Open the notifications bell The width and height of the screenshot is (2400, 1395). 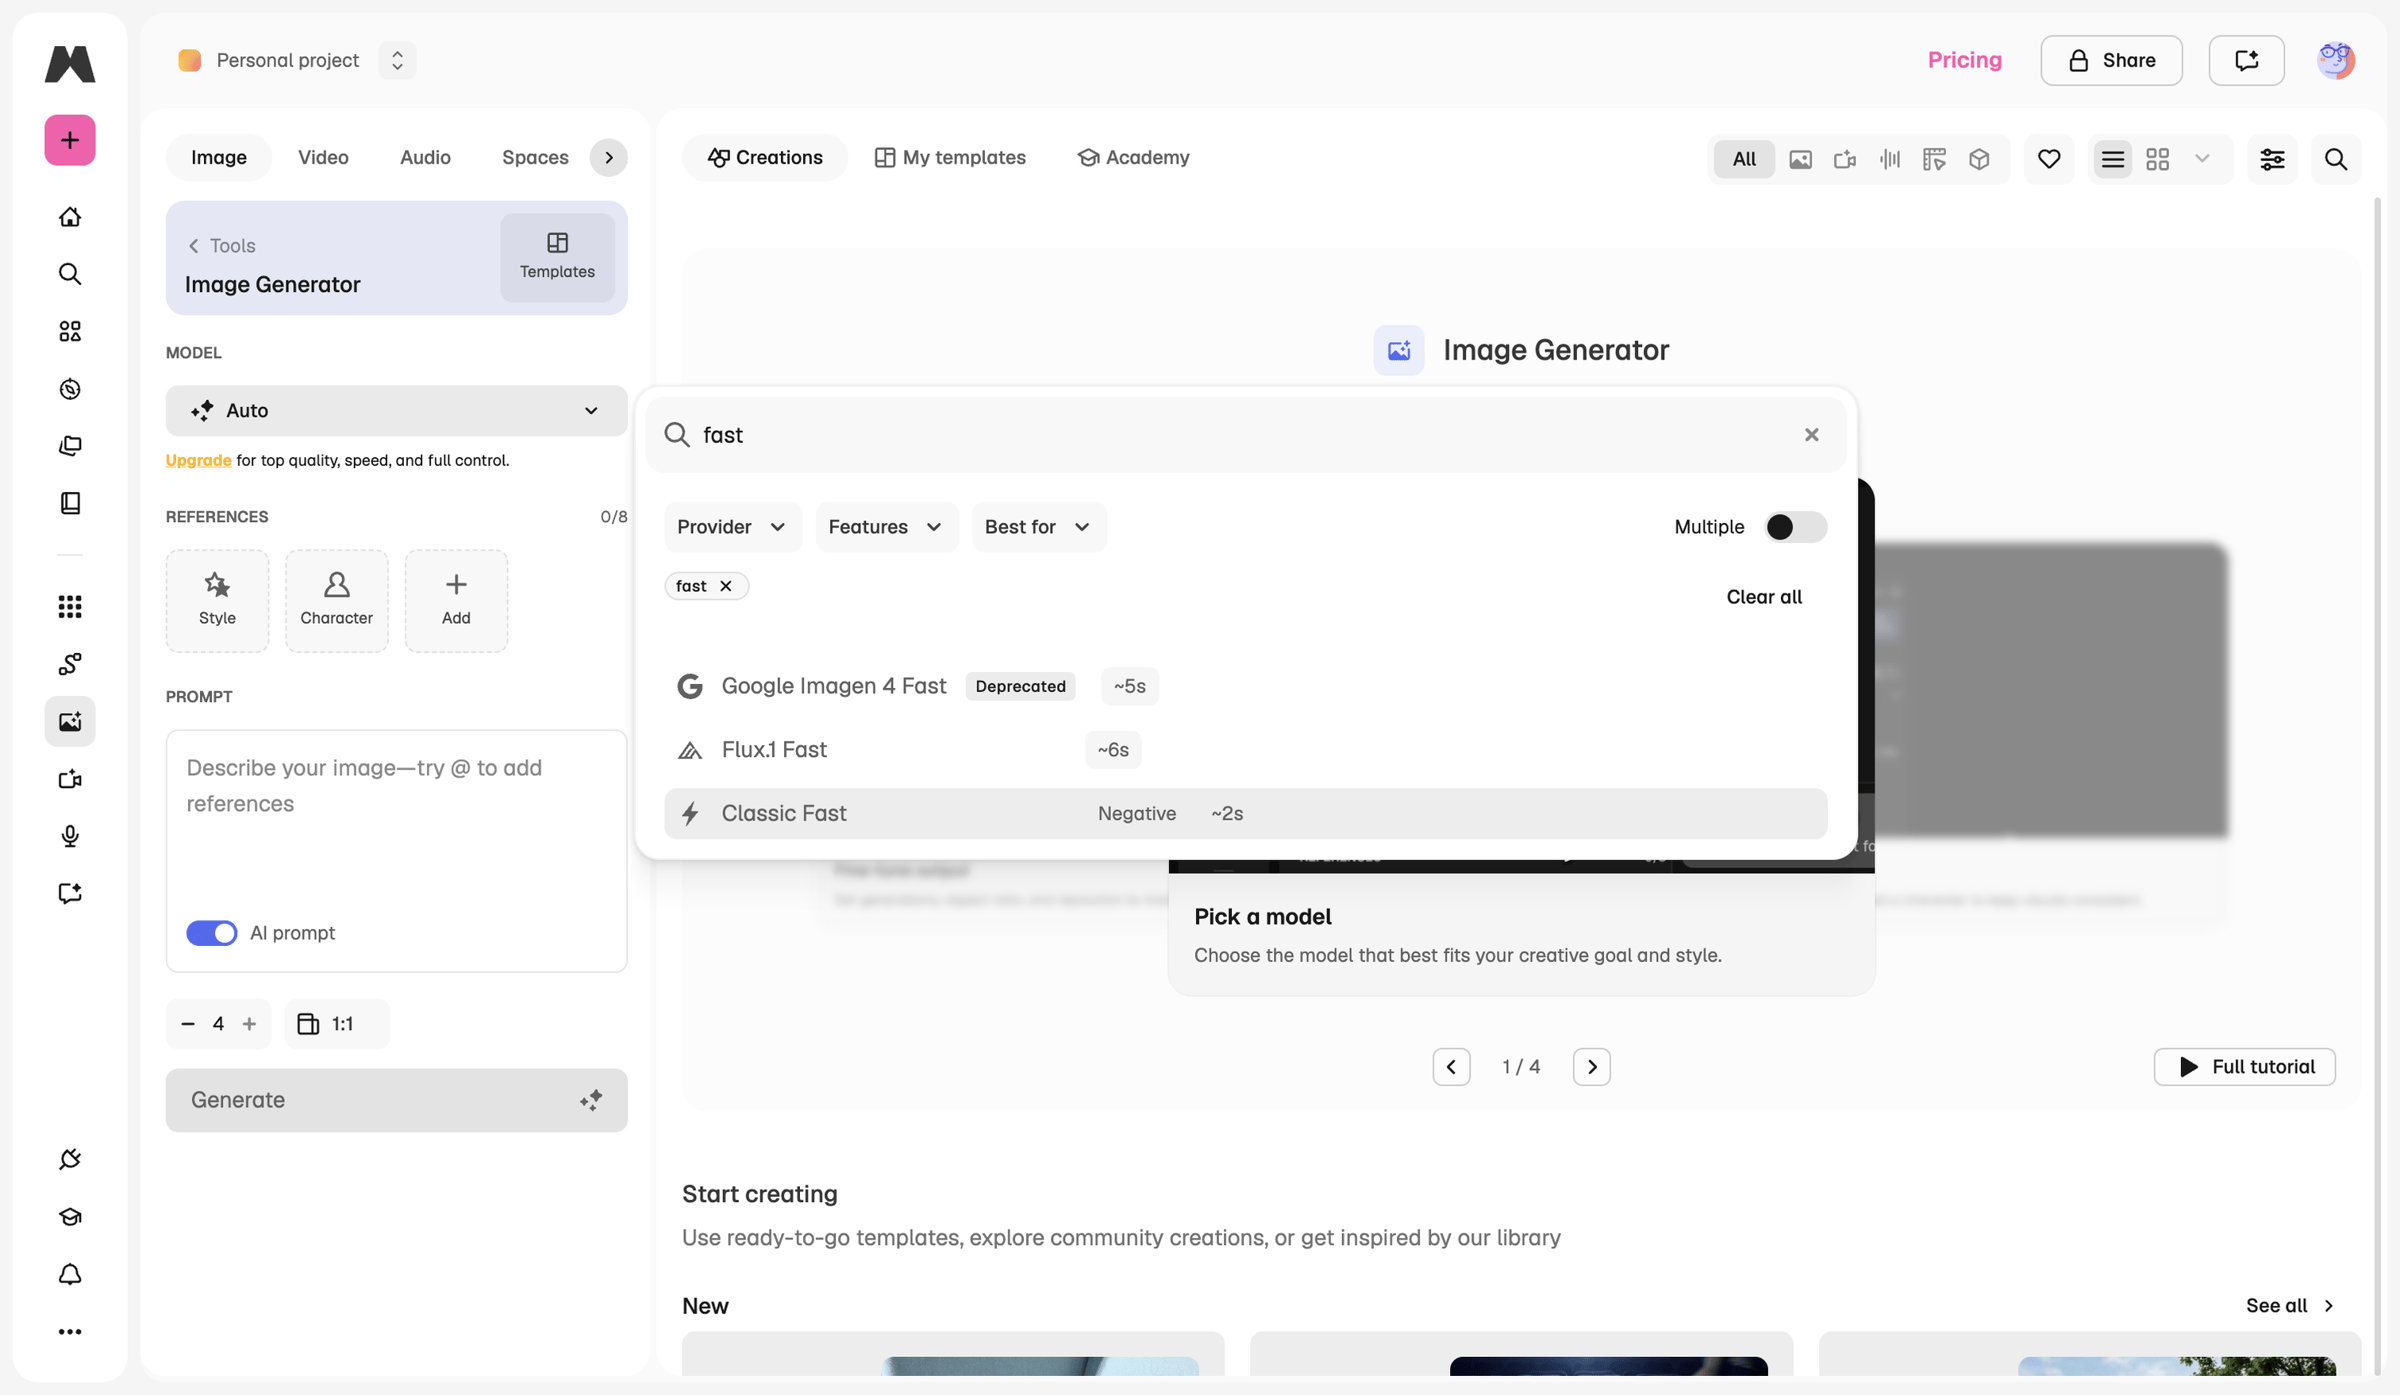click(x=70, y=1274)
